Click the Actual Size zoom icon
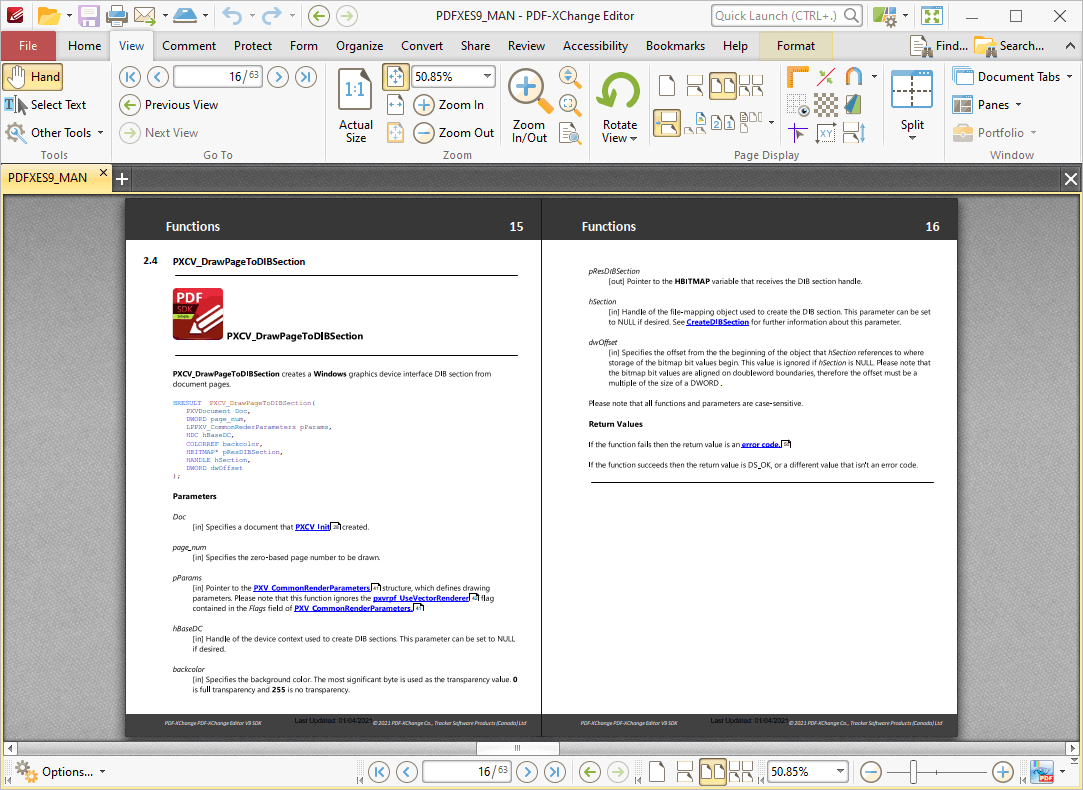 pos(355,105)
